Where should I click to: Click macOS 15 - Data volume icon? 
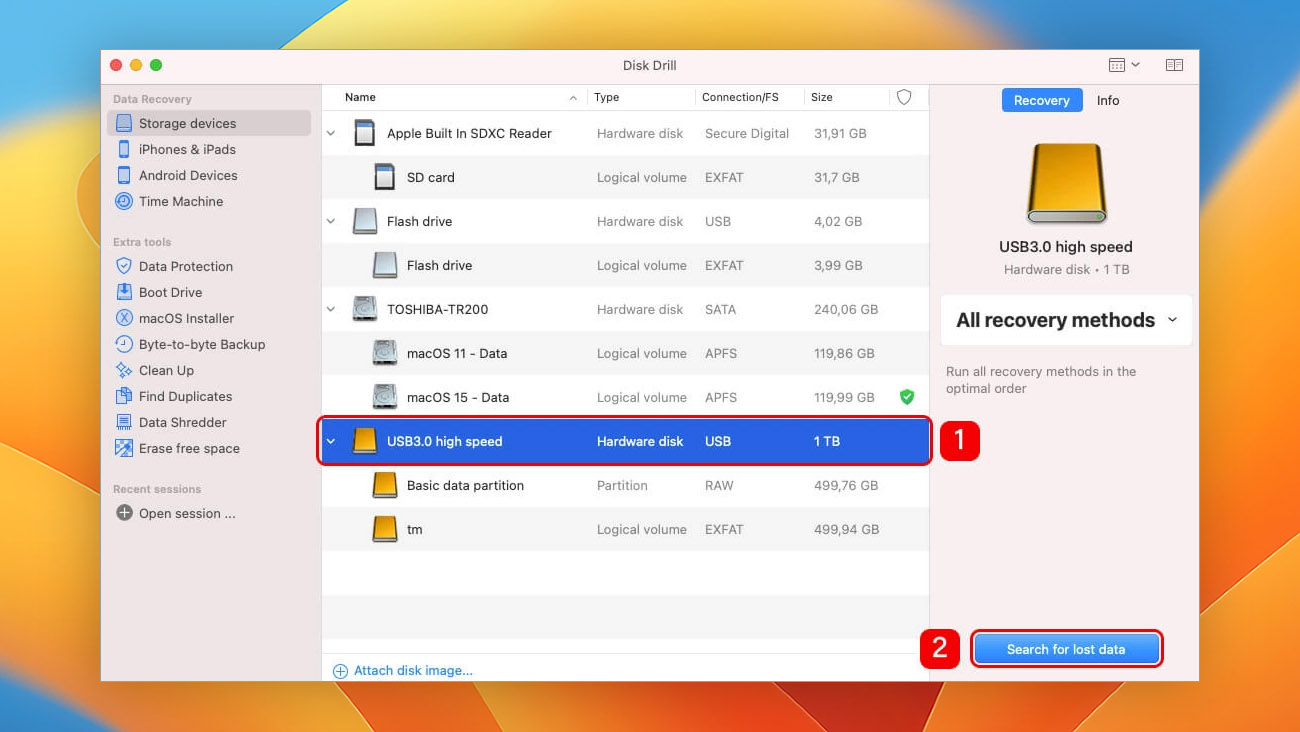click(x=384, y=397)
